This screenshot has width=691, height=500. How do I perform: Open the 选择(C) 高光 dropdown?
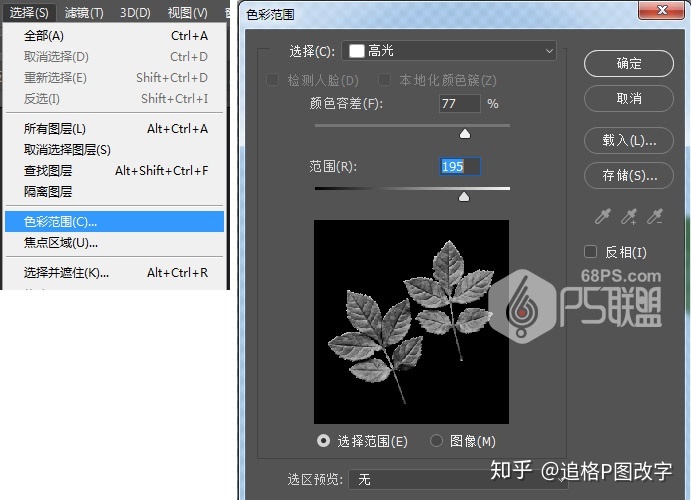click(x=449, y=51)
